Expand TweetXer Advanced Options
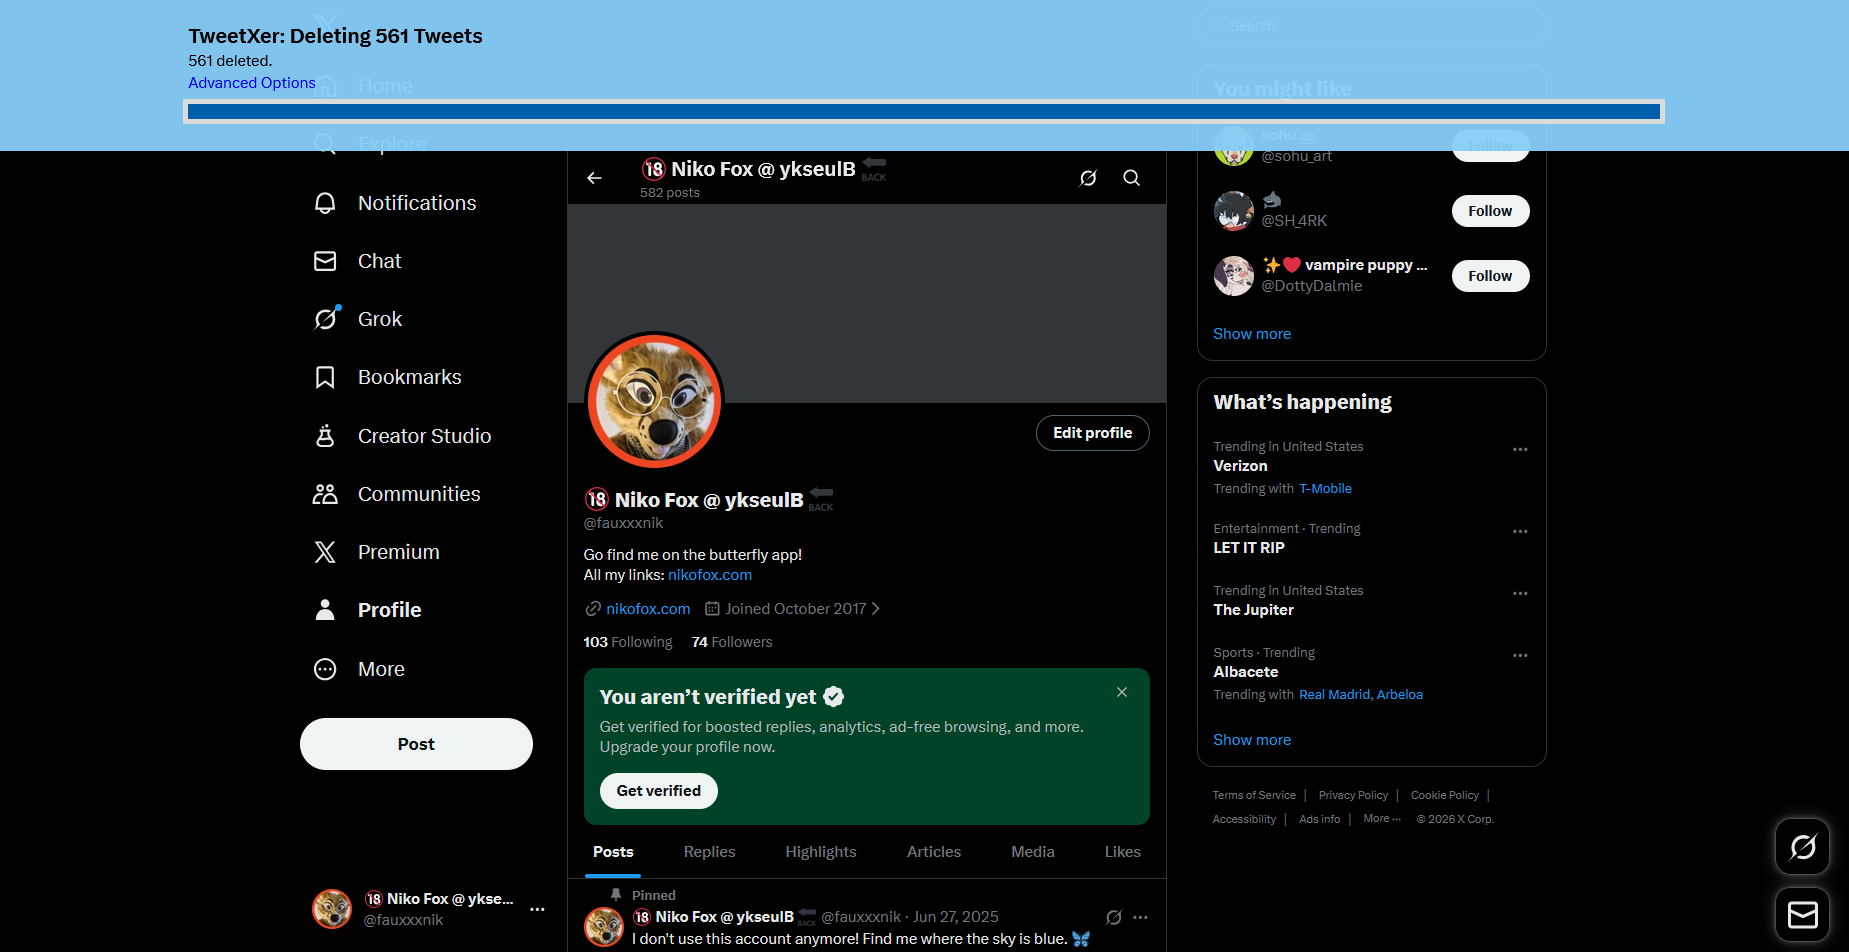The height and width of the screenshot is (952, 1849). pyautogui.click(x=252, y=83)
